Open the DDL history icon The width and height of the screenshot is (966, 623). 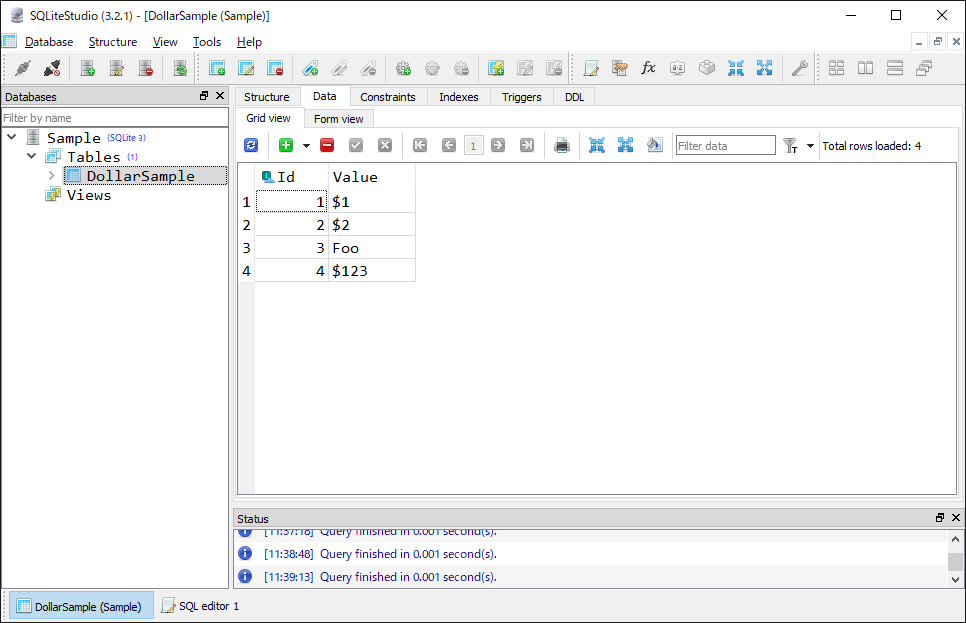point(620,68)
